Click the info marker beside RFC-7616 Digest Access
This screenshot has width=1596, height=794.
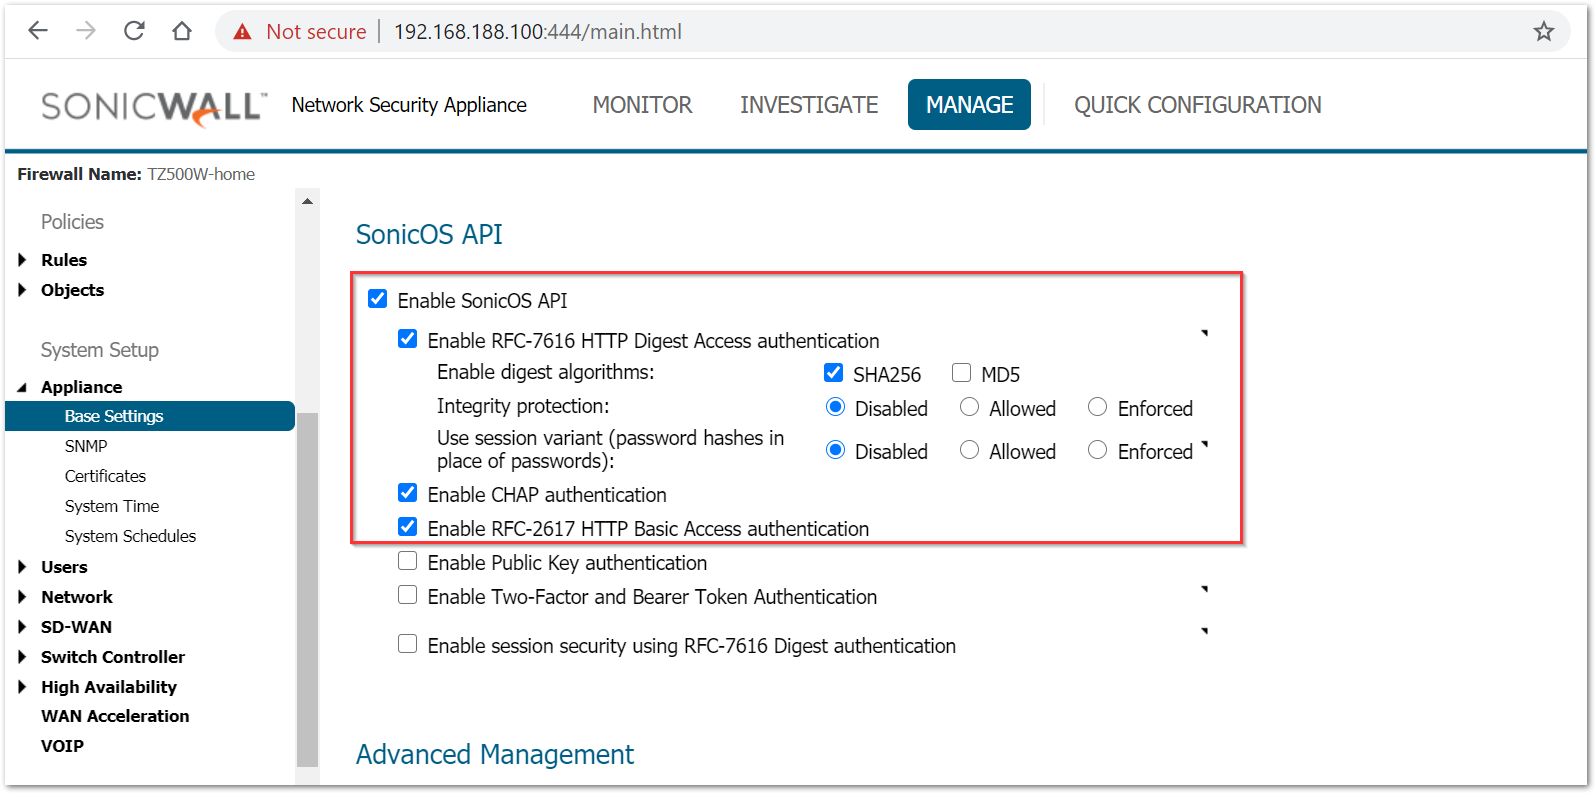pos(1204,332)
